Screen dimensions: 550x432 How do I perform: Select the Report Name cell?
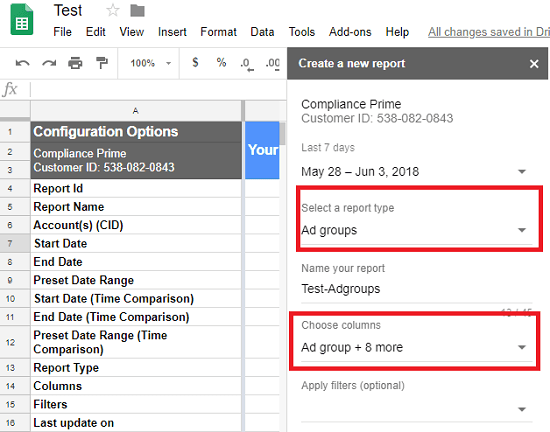[x=136, y=207]
